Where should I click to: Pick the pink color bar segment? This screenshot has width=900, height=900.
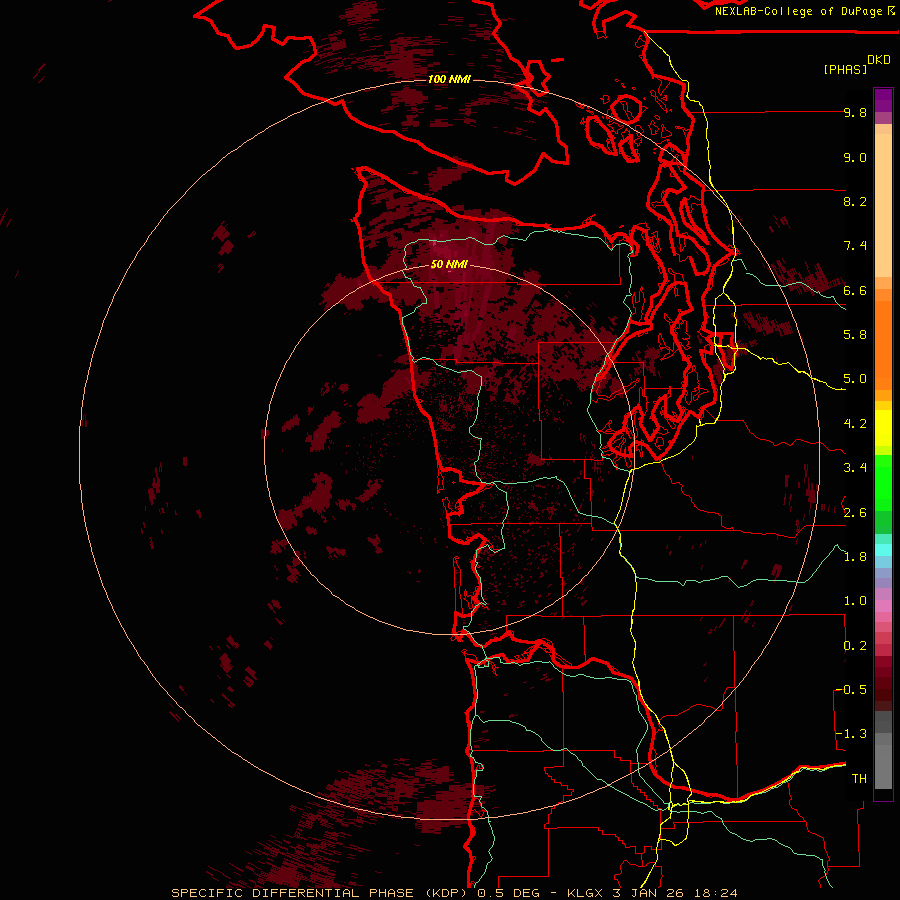pyautogui.click(x=883, y=606)
